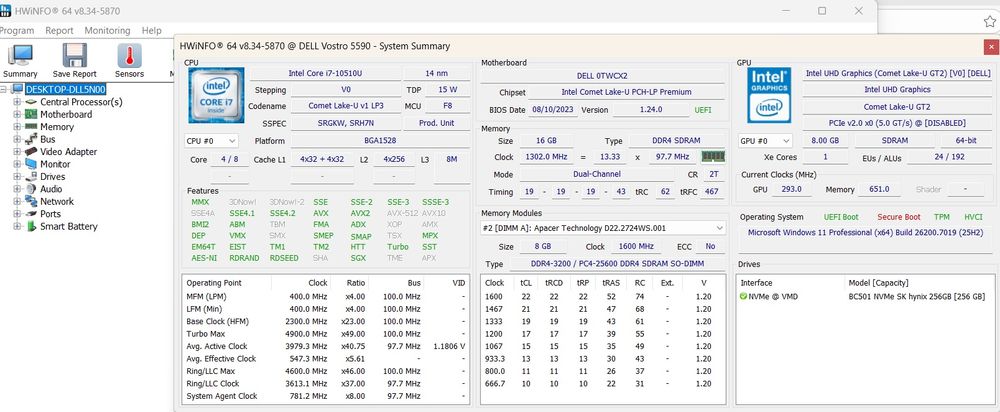The width and height of the screenshot is (1000, 412).
Task: Close the System Summary window
Action: point(990,46)
